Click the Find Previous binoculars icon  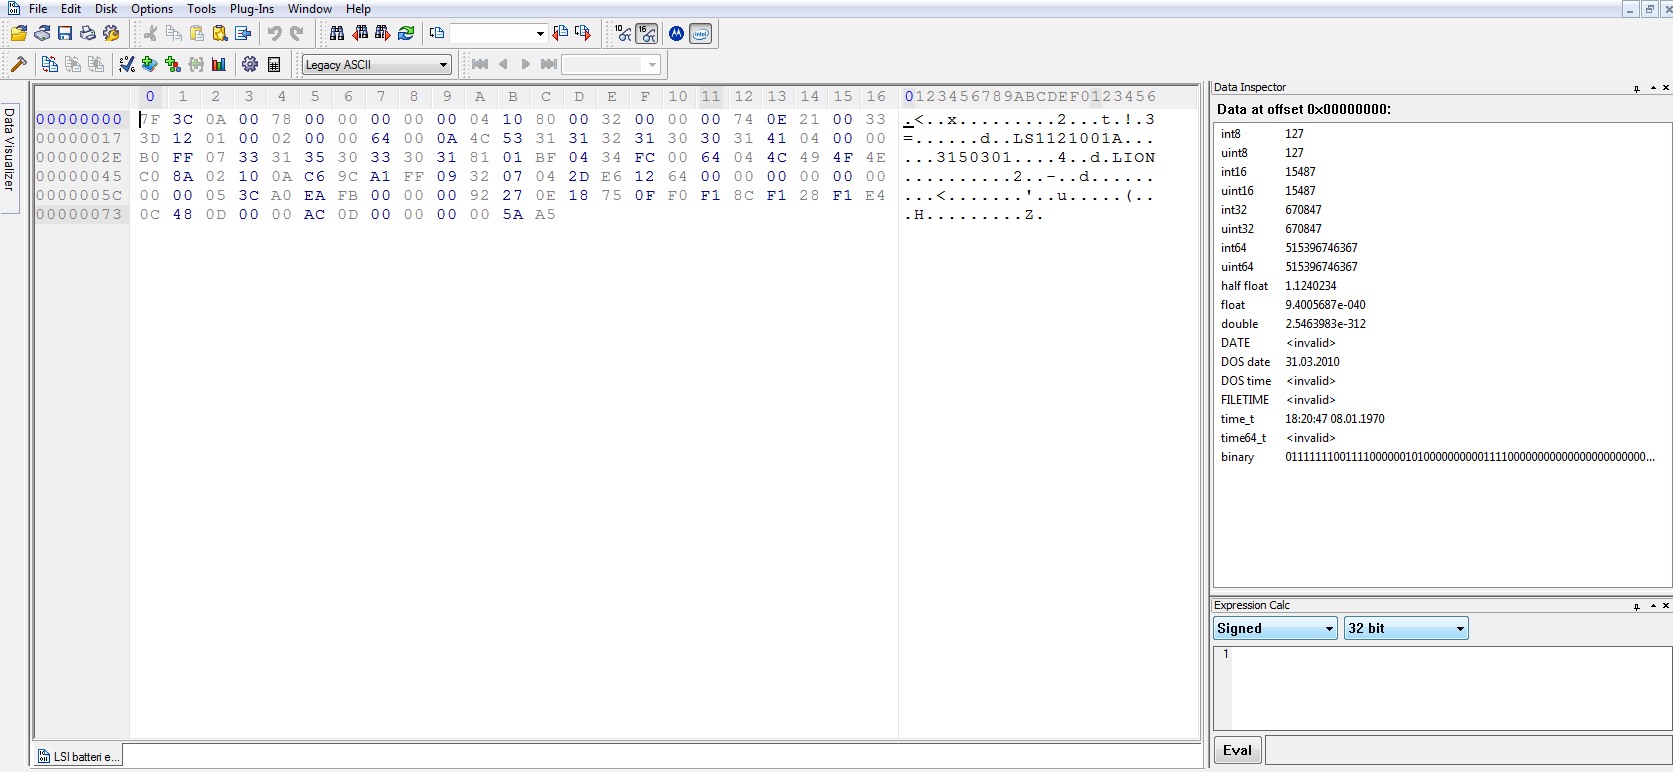(x=360, y=34)
